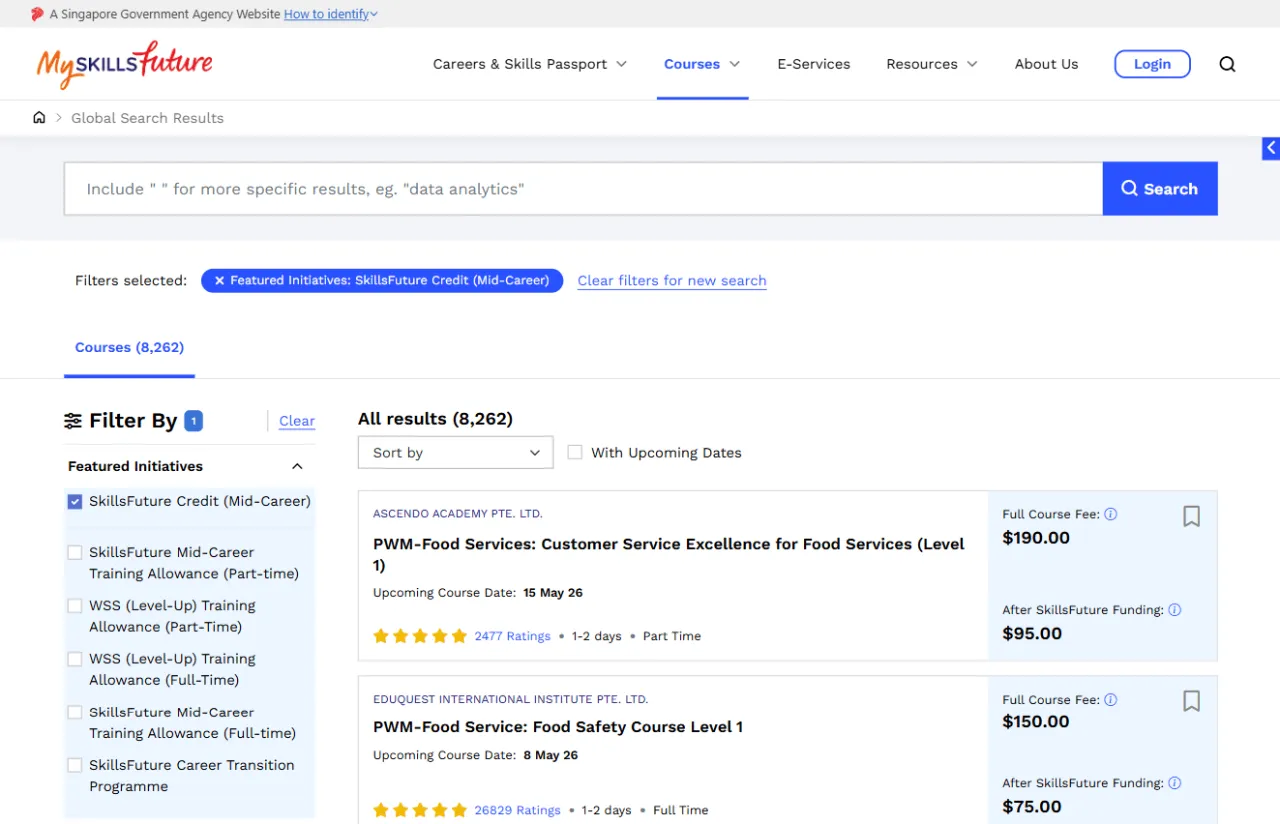Open About Us in the top navigation

[1046, 64]
